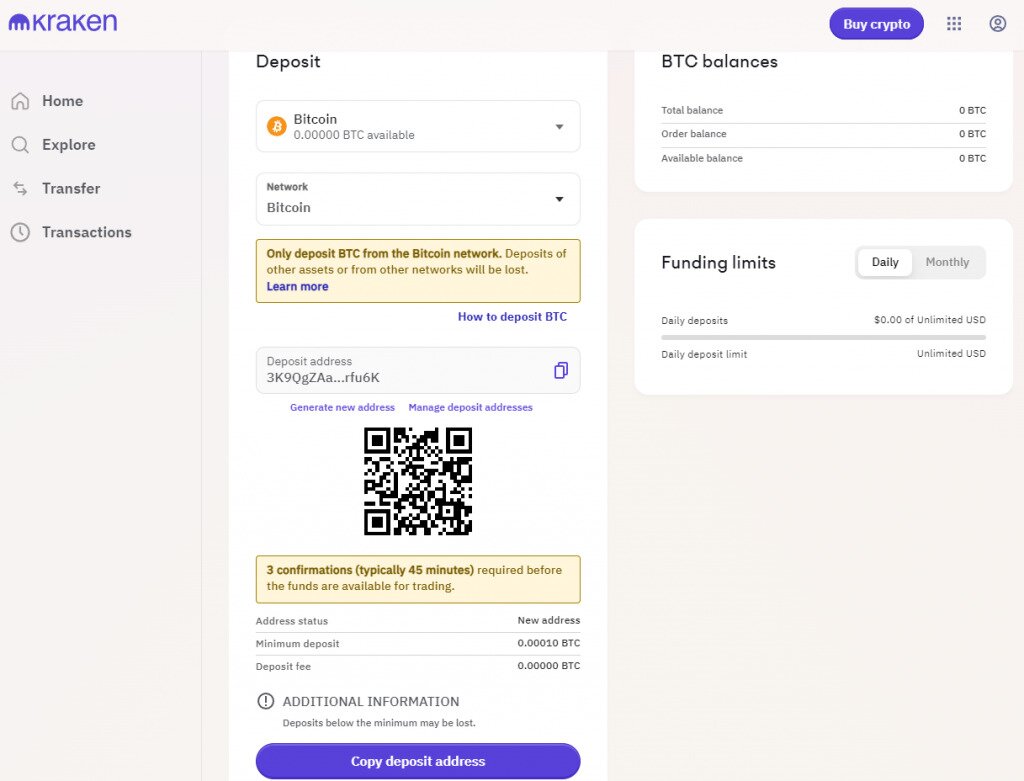Viewport: 1024px width, 781px height.
Task: Open the Transactions sidebar entry
Action: [x=84, y=232]
